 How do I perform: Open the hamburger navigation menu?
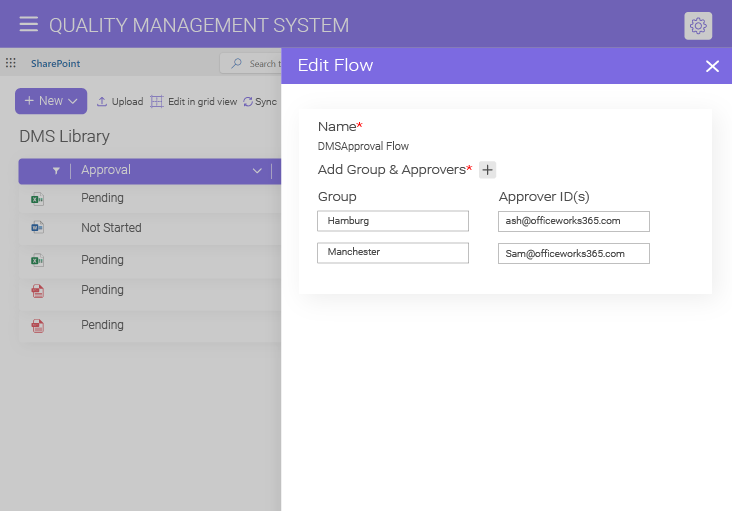tap(28, 24)
